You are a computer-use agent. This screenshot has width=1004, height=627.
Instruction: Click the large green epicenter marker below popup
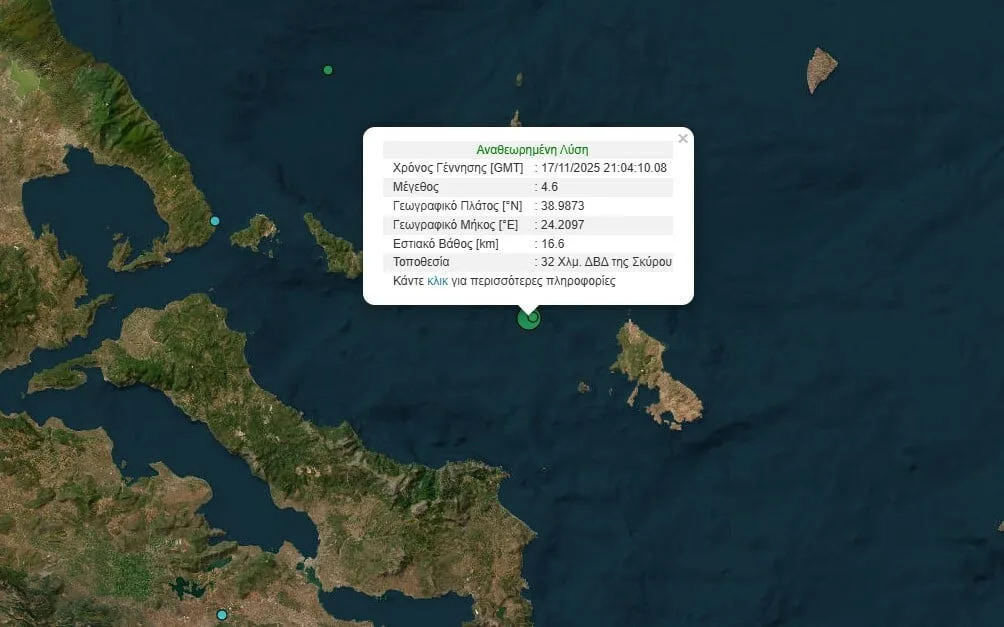click(x=528, y=319)
